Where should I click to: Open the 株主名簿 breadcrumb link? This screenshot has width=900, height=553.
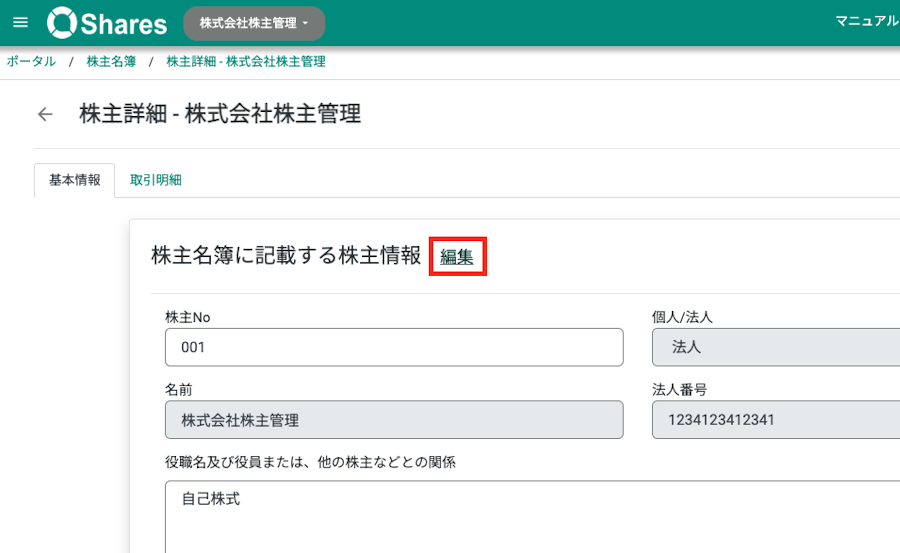coord(111,61)
